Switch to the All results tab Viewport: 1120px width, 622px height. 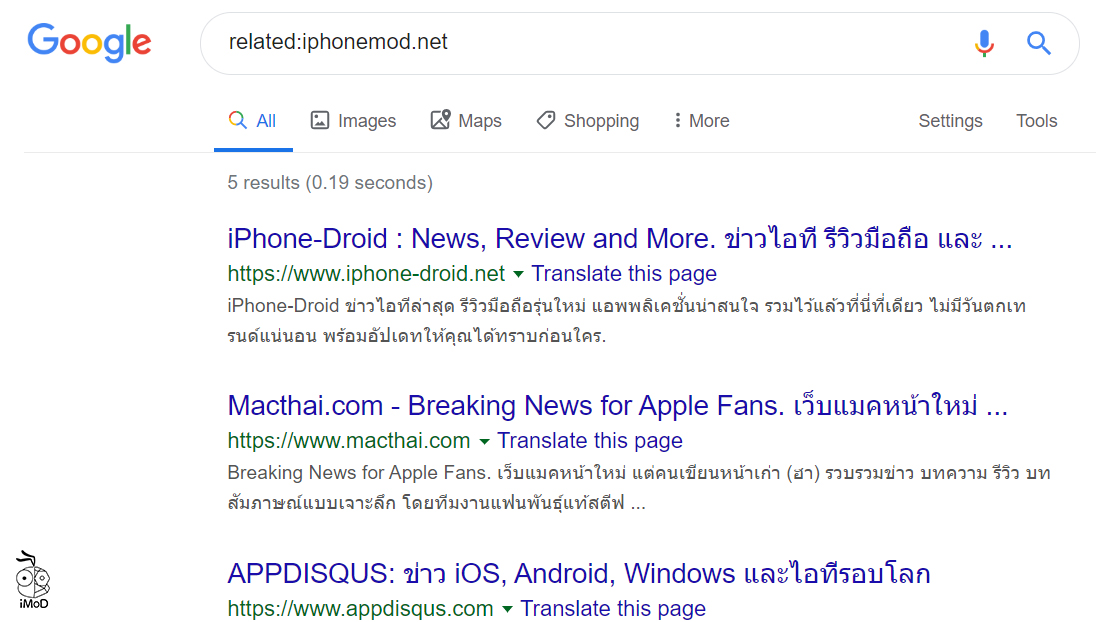254,120
